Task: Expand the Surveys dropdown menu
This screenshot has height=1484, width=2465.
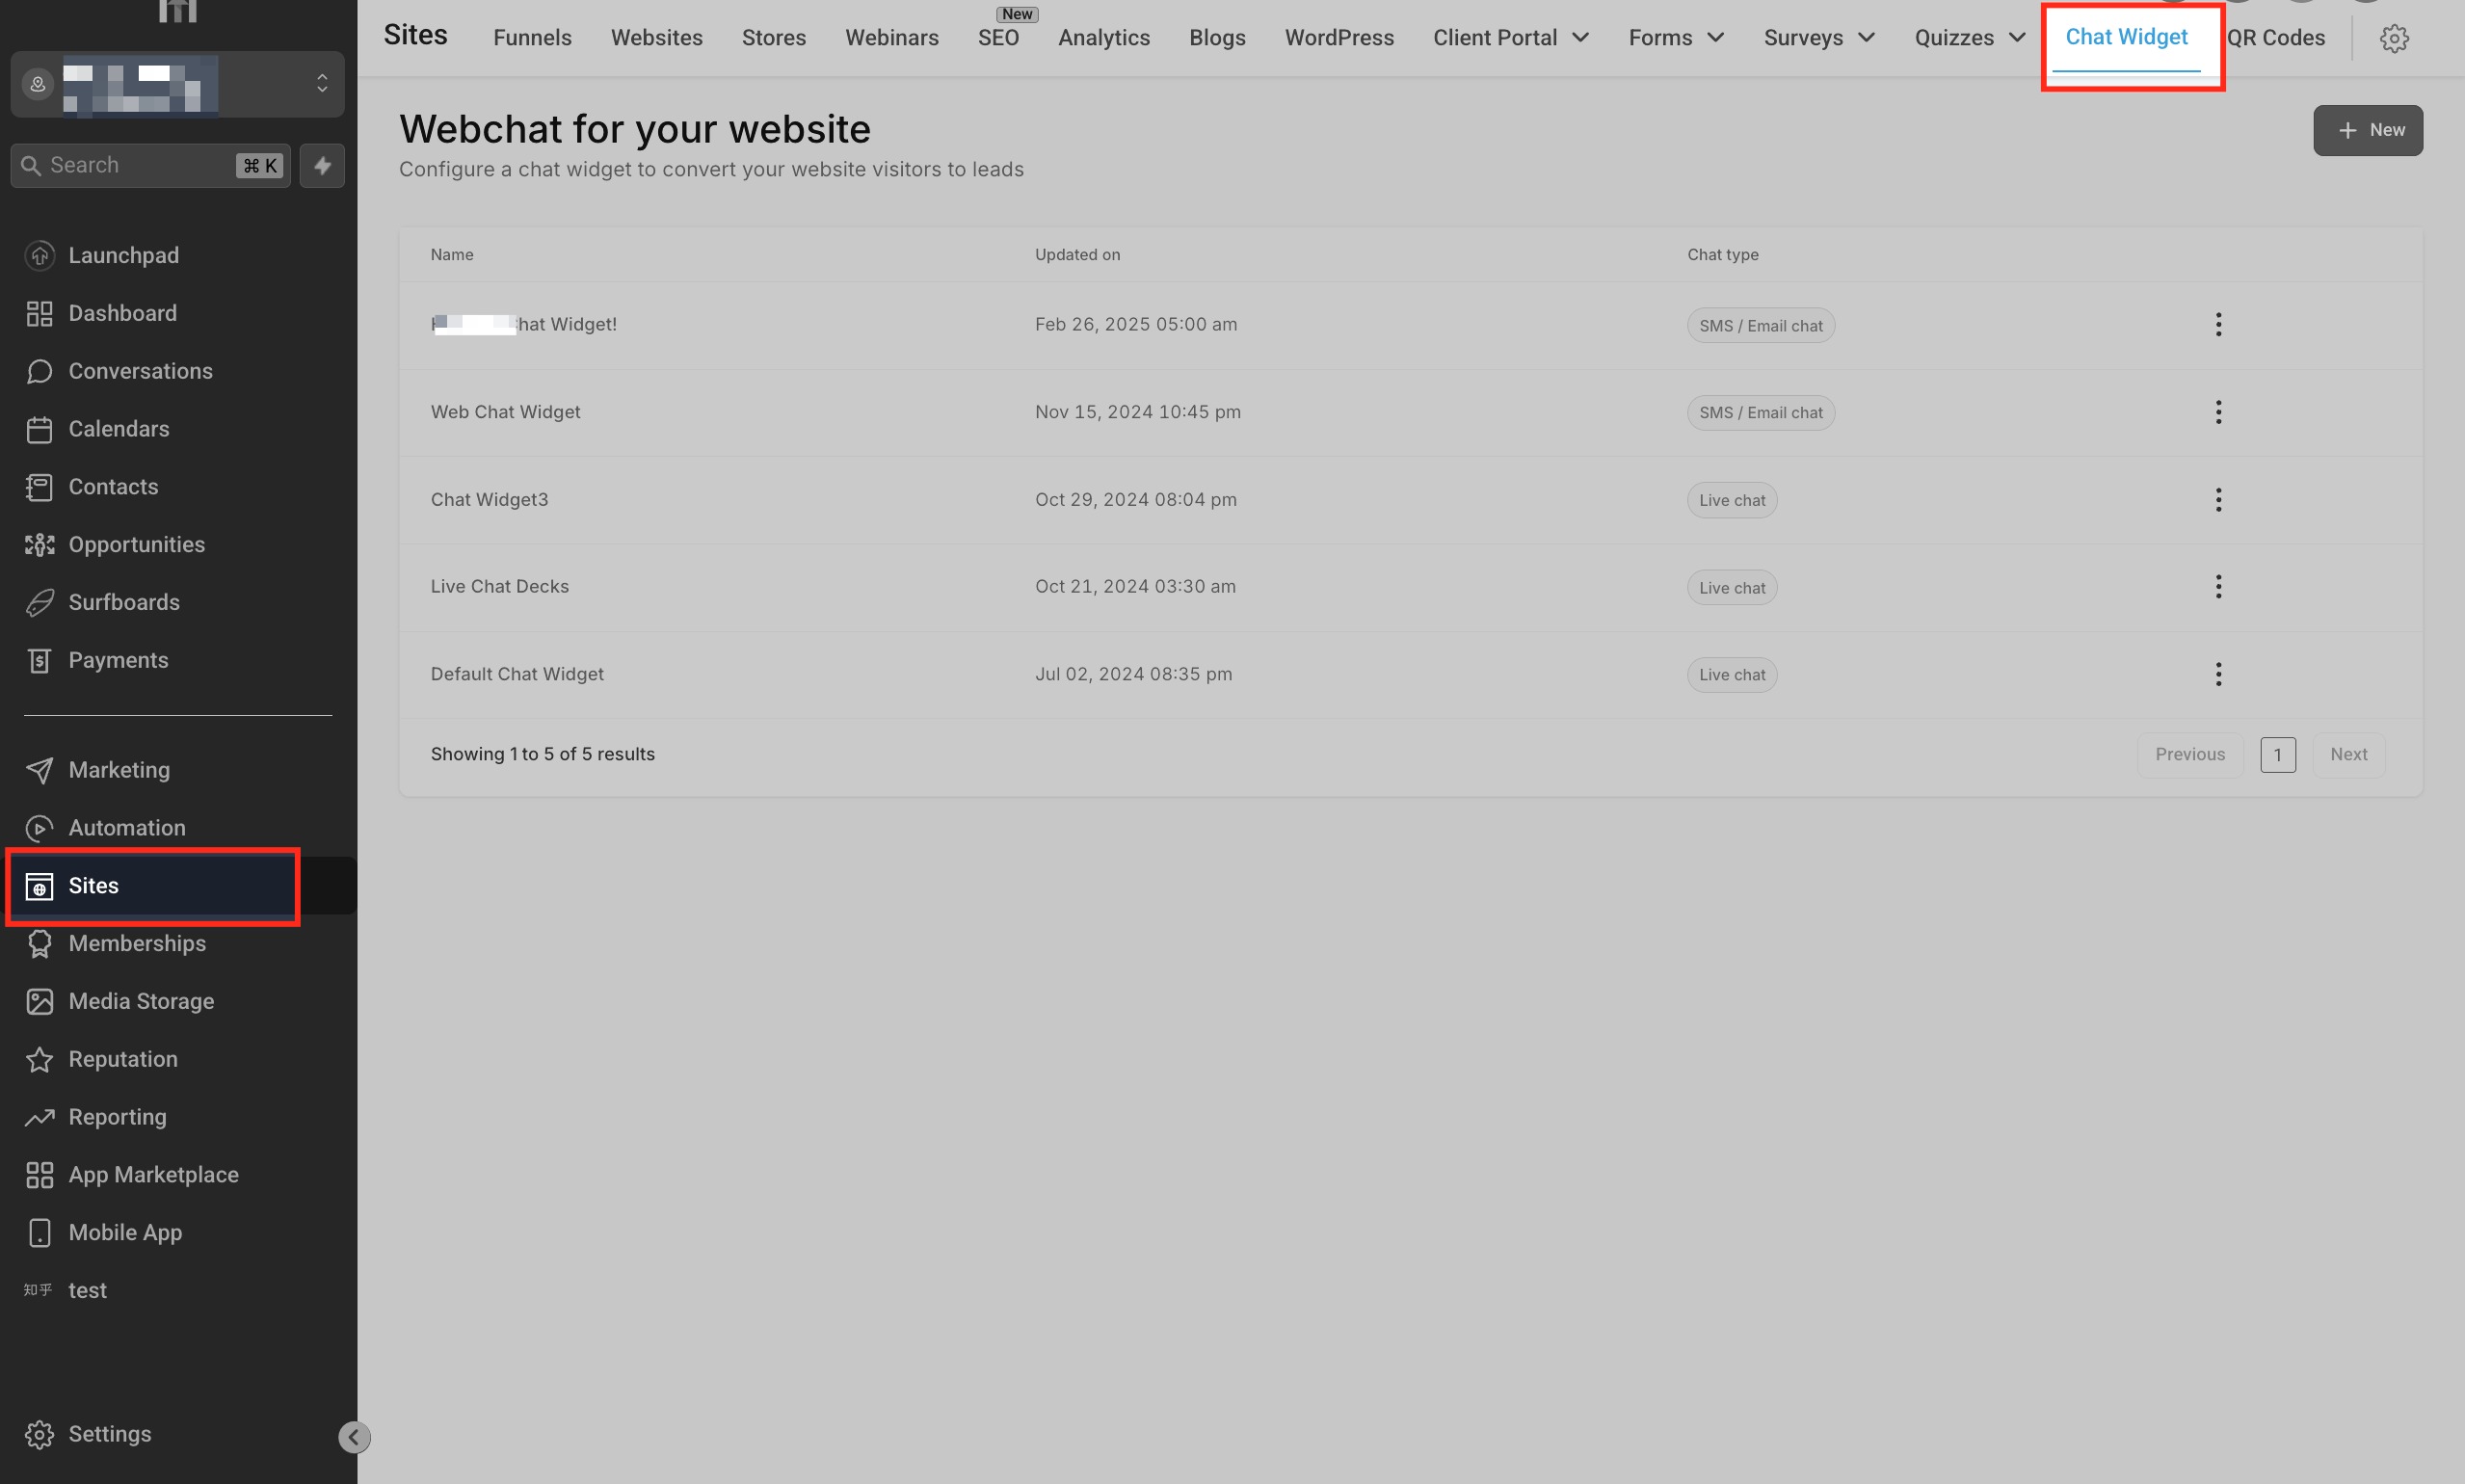Action: tap(1818, 38)
